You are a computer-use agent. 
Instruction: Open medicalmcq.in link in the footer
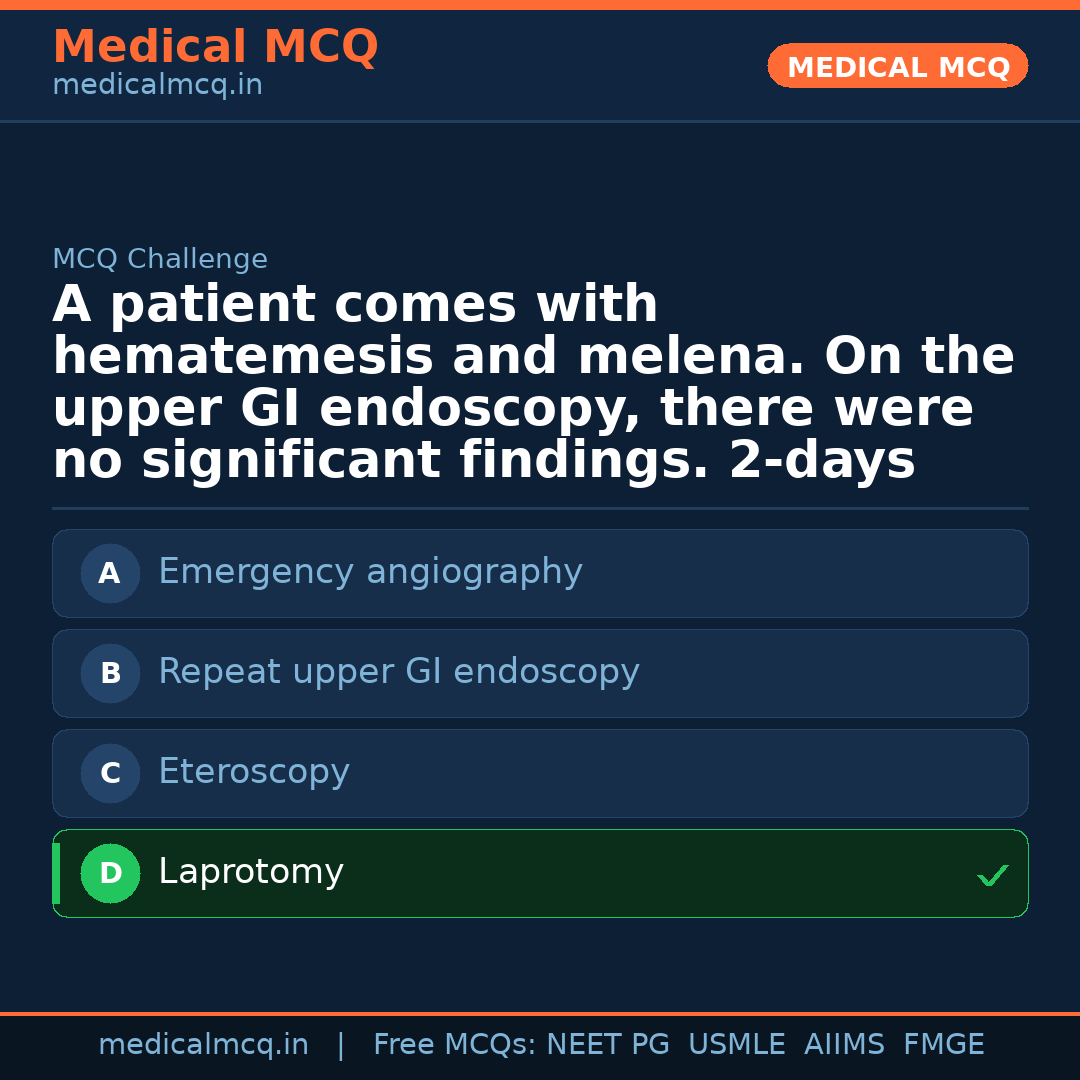(x=203, y=1045)
